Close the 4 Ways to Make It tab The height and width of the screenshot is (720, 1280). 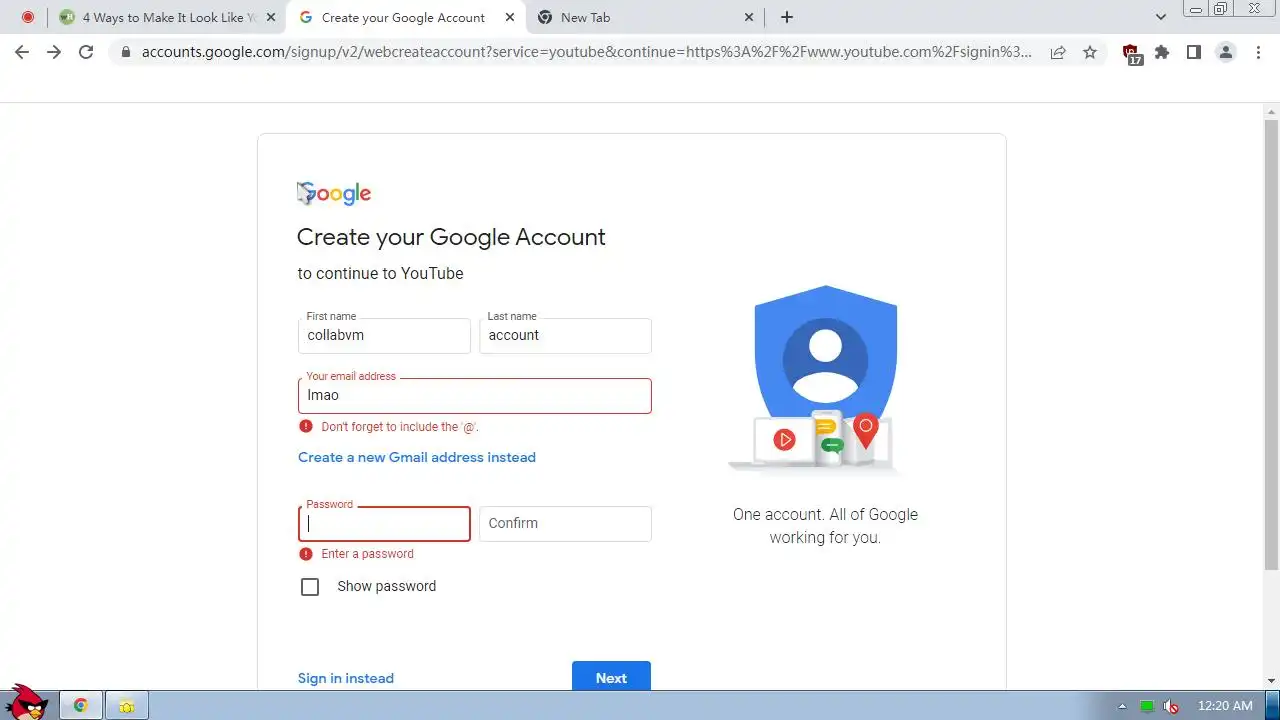pyautogui.click(x=270, y=17)
